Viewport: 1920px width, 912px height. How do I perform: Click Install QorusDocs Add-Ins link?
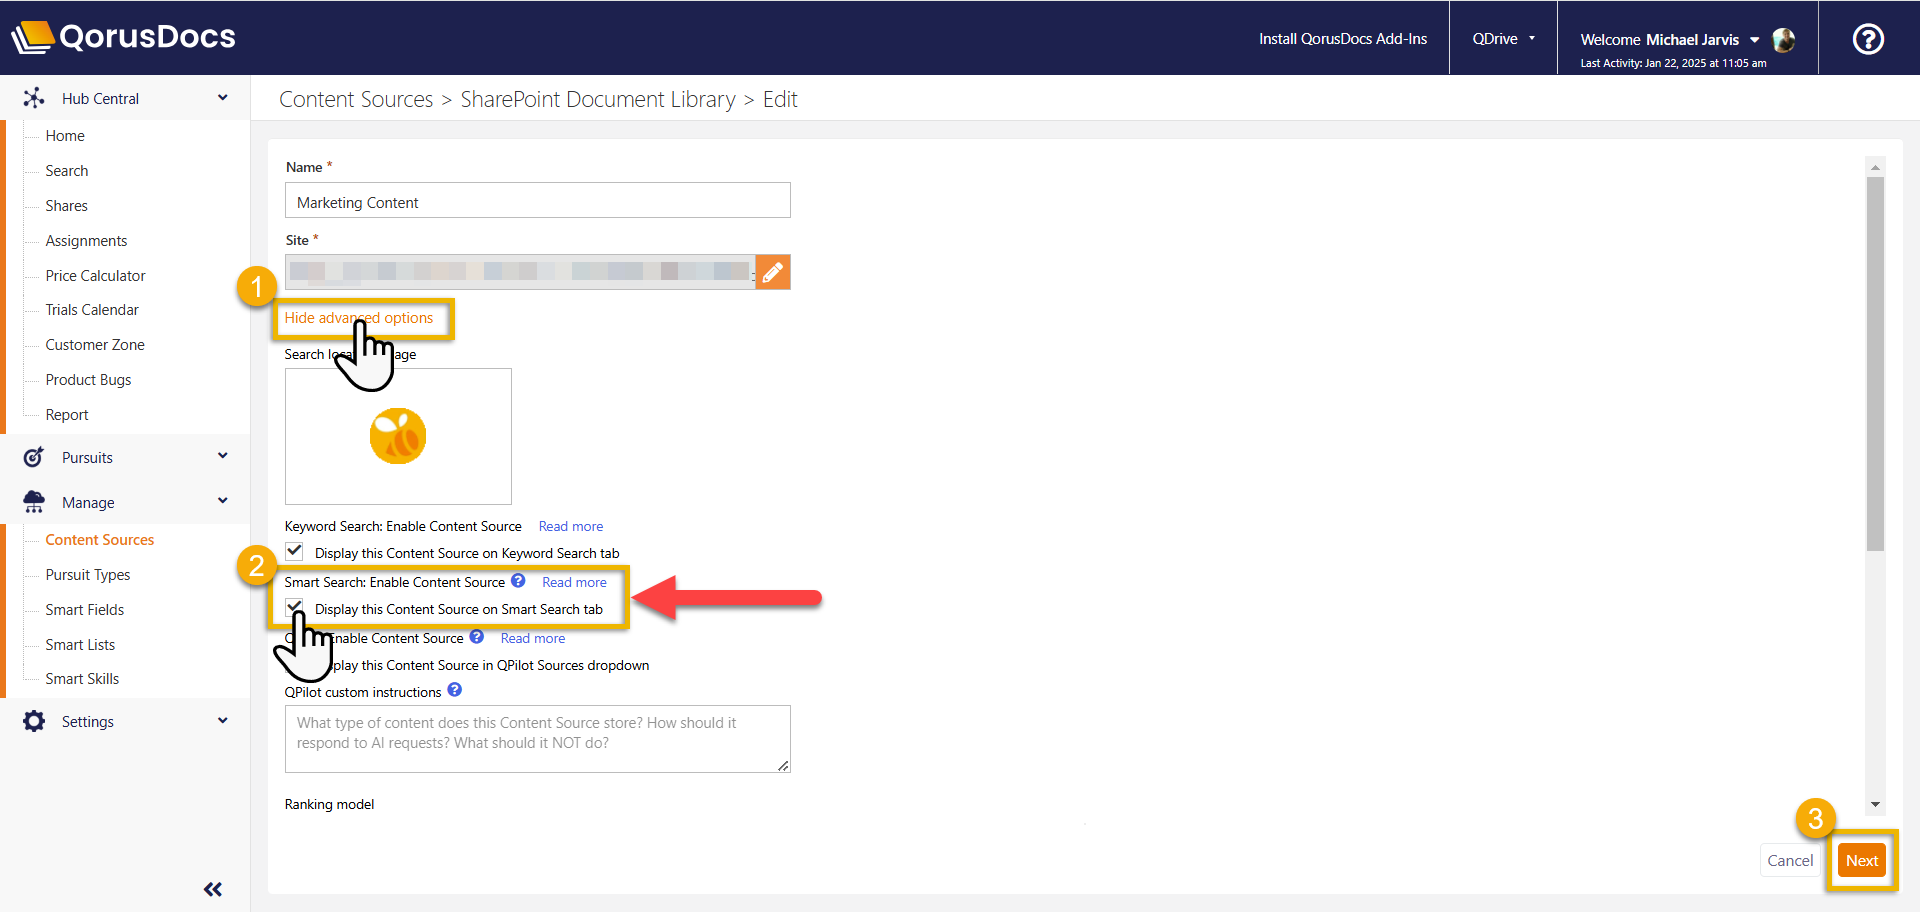point(1343,39)
